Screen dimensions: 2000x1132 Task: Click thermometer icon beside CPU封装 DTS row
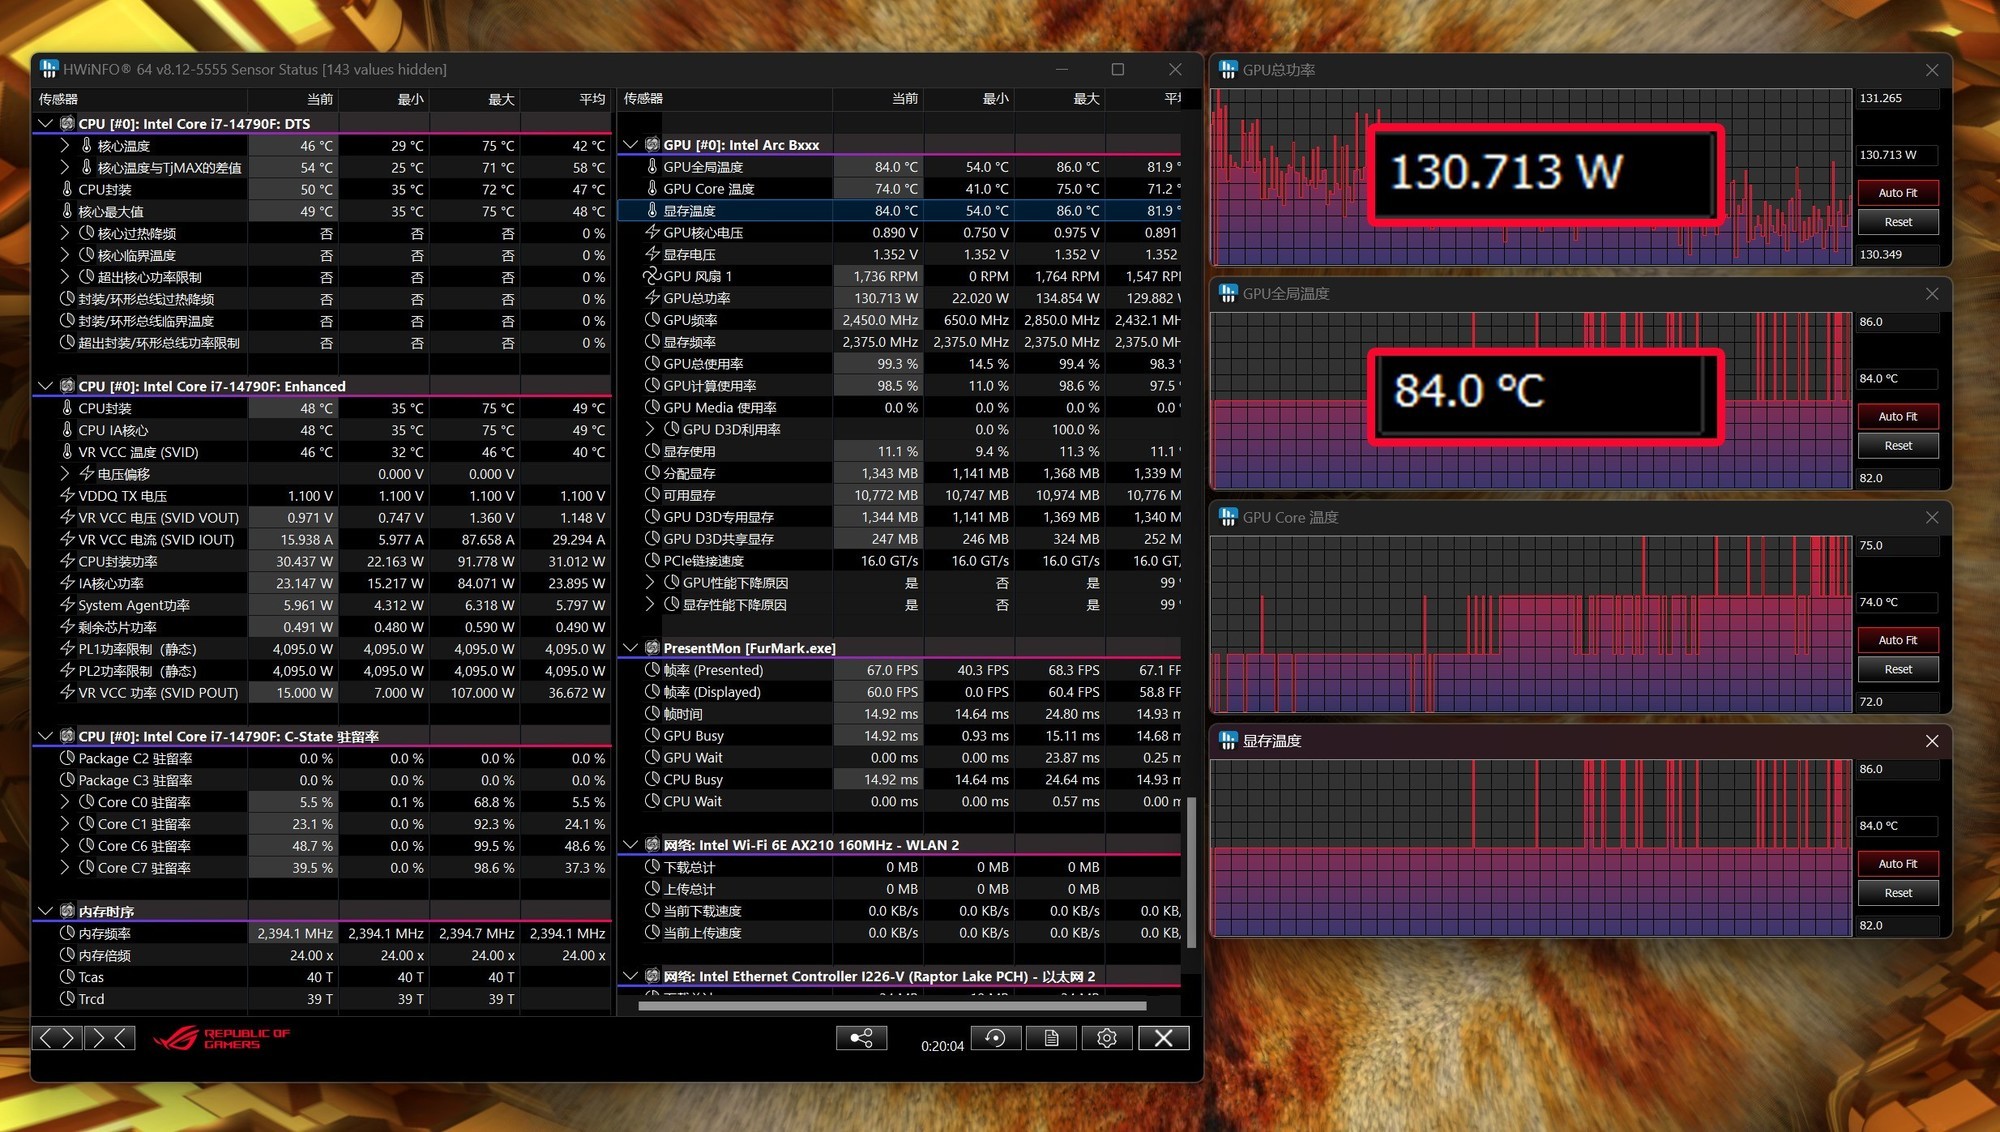click(x=67, y=189)
